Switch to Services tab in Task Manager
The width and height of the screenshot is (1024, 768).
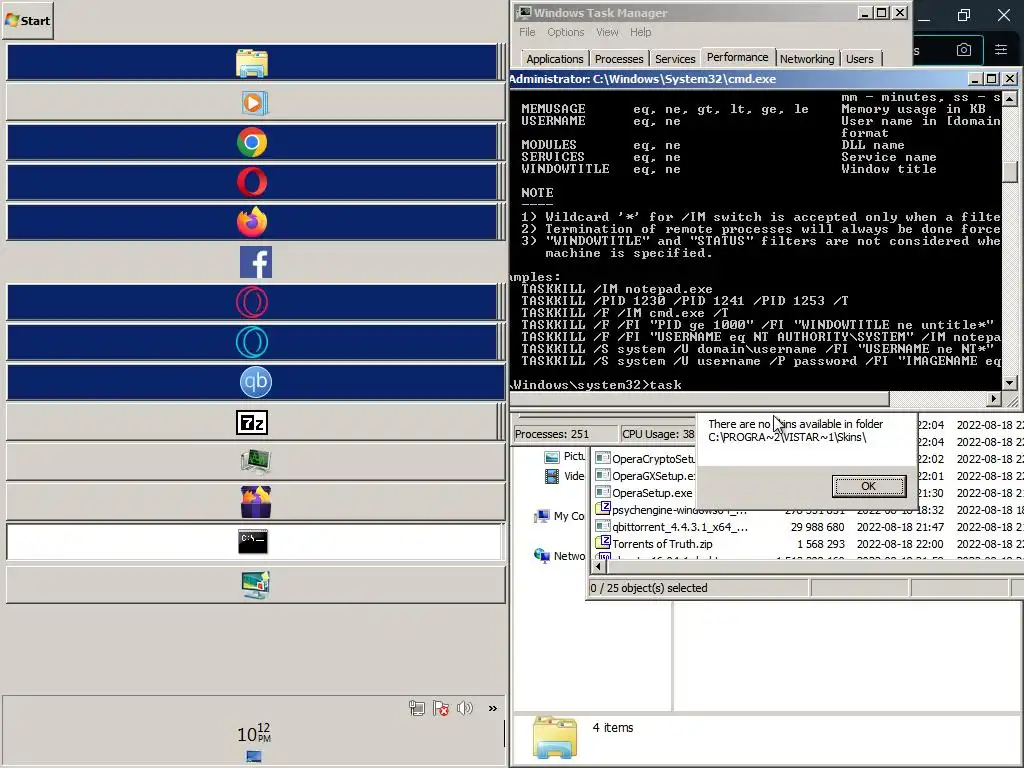(675, 59)
